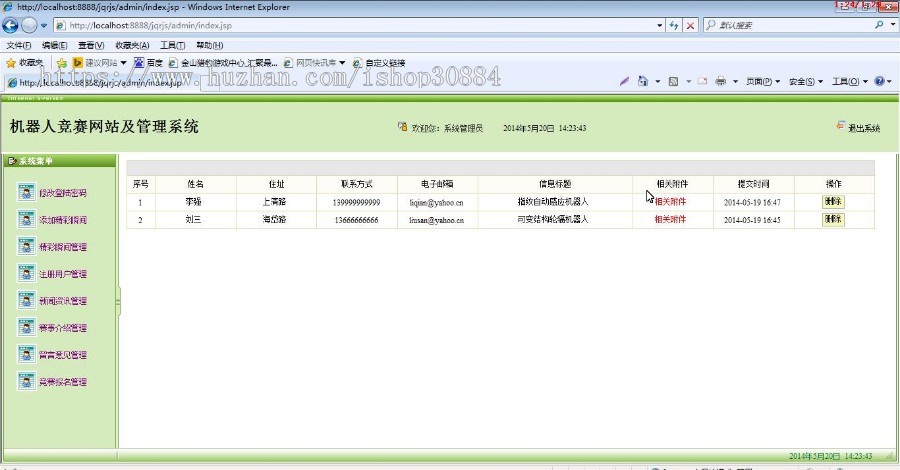This screenshot has height=470, width=900.
Task: Click the Read mail icon
Action: coord(702,81)
